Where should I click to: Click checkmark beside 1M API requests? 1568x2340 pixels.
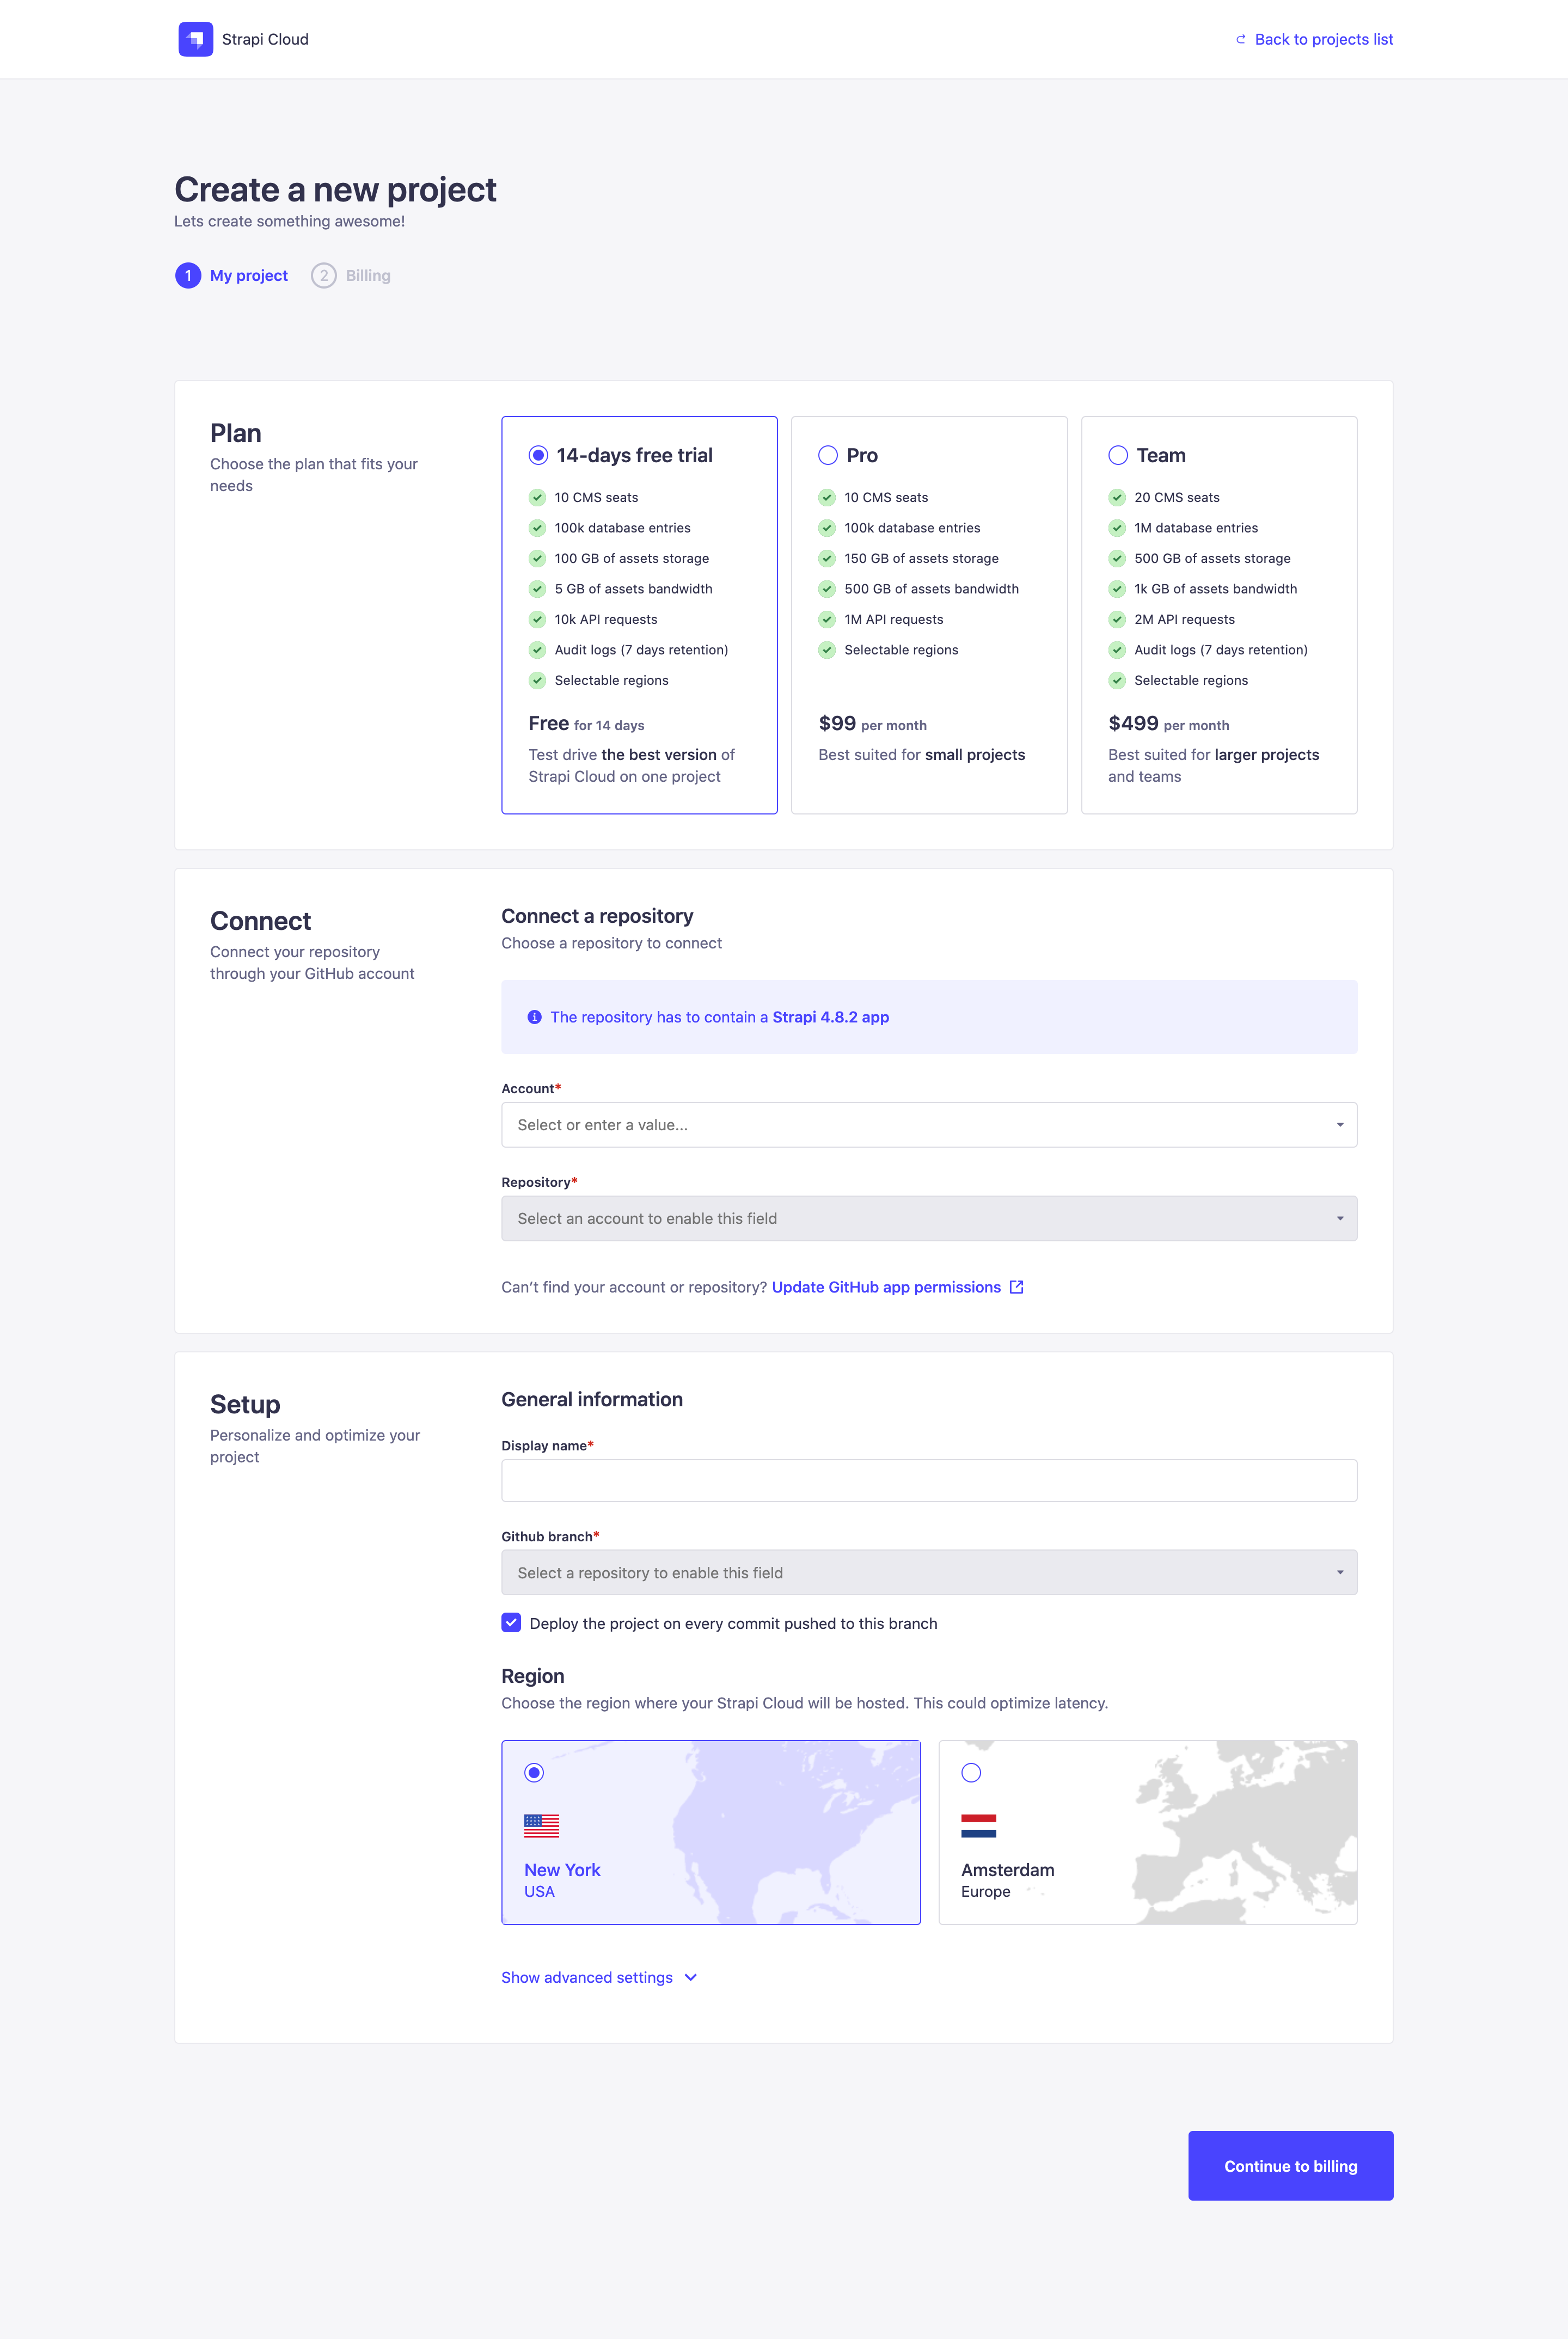coord(827,619)
